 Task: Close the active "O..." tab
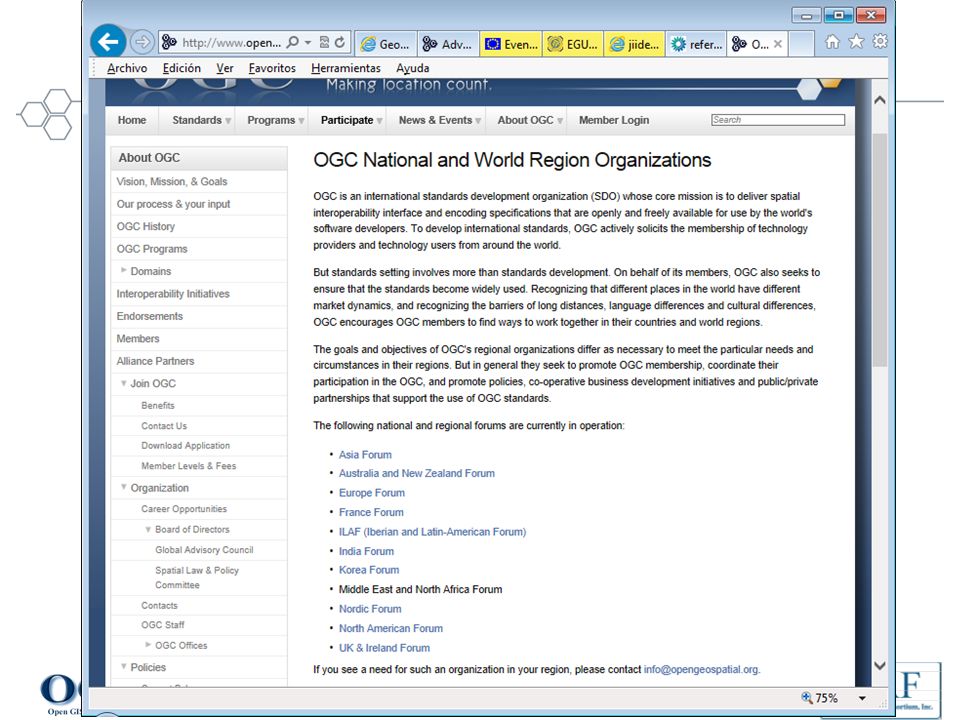click(x=778, y=44)
